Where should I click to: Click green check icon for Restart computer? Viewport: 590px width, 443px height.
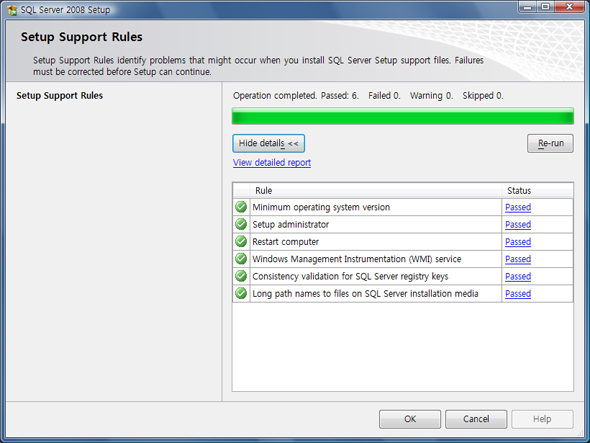[241, 242]
